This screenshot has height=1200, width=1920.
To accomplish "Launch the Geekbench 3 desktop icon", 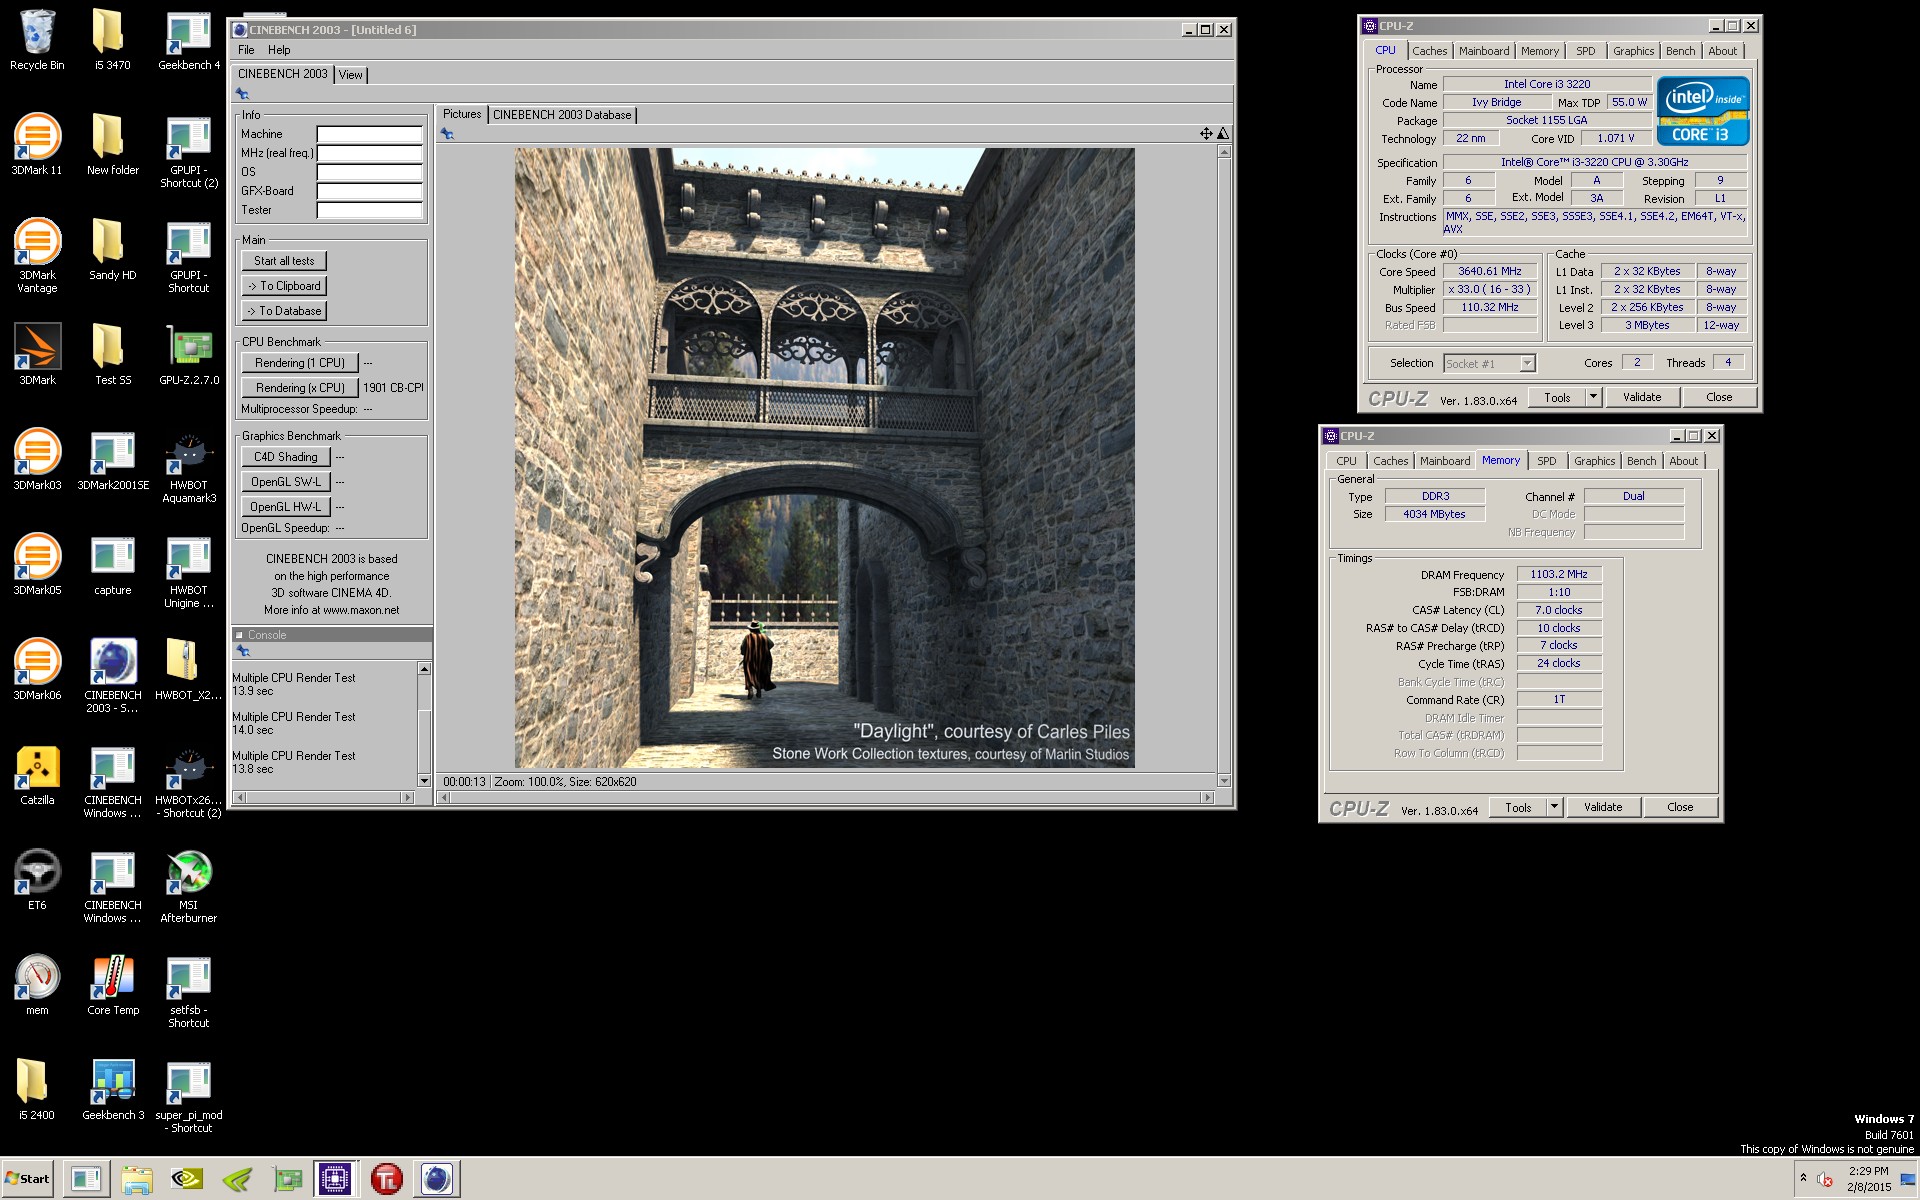I will point(112,1090).
